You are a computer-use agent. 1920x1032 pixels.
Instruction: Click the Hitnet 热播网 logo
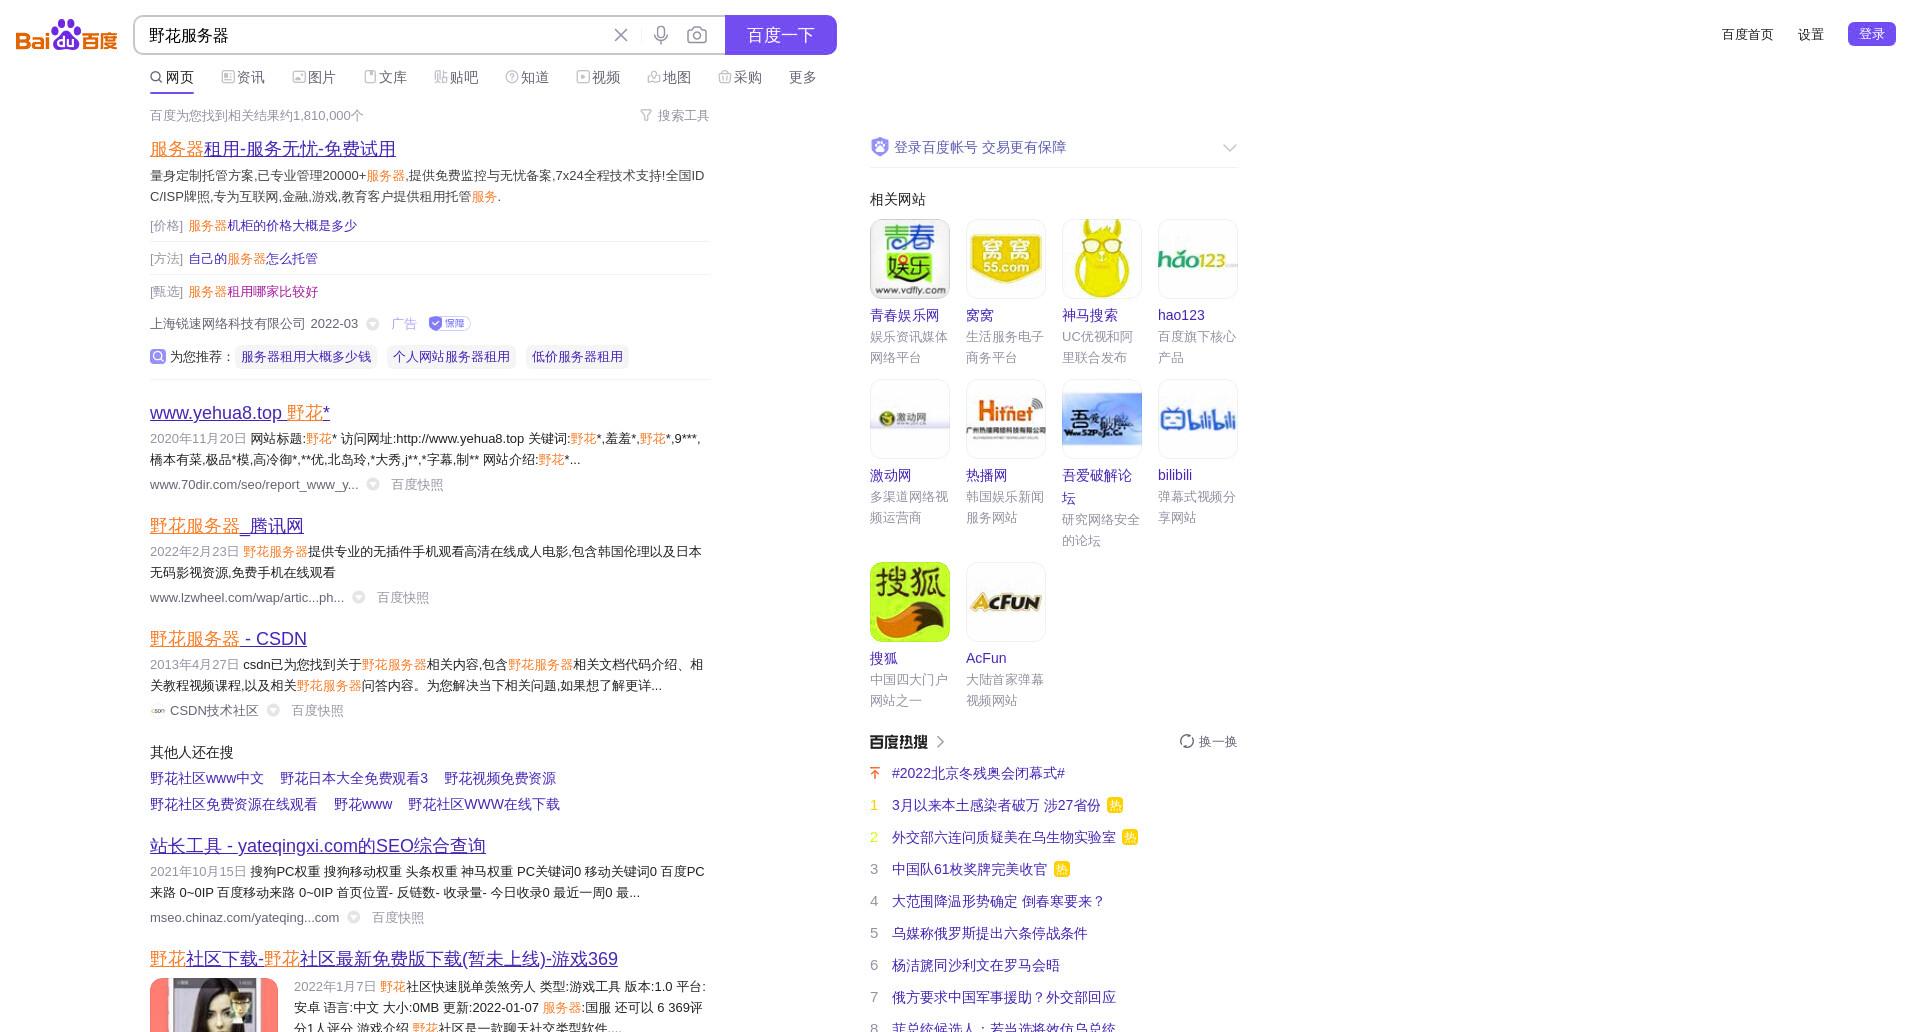point(1006,419)
